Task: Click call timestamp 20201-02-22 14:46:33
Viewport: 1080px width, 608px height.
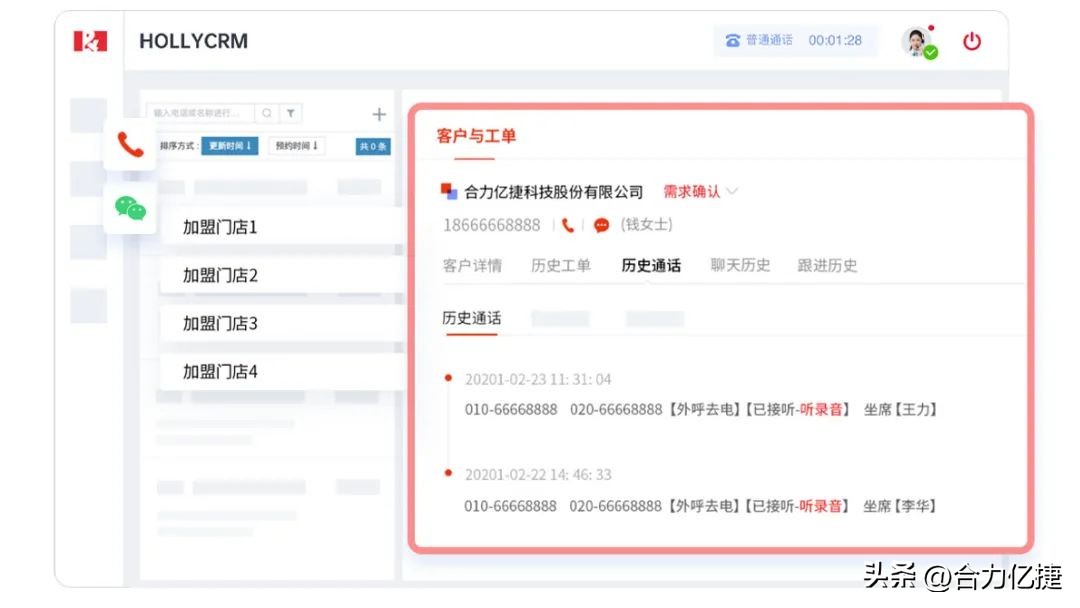Action: click(538, 475)
